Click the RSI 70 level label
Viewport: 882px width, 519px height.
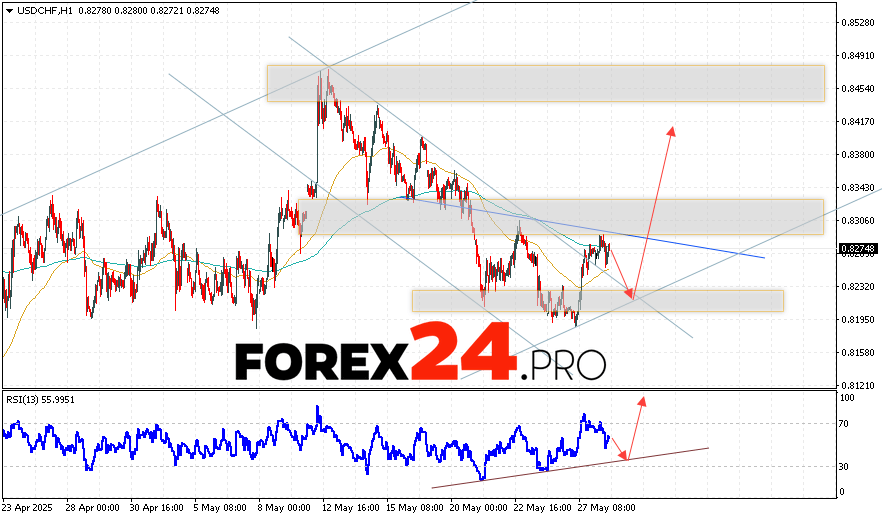846,424
